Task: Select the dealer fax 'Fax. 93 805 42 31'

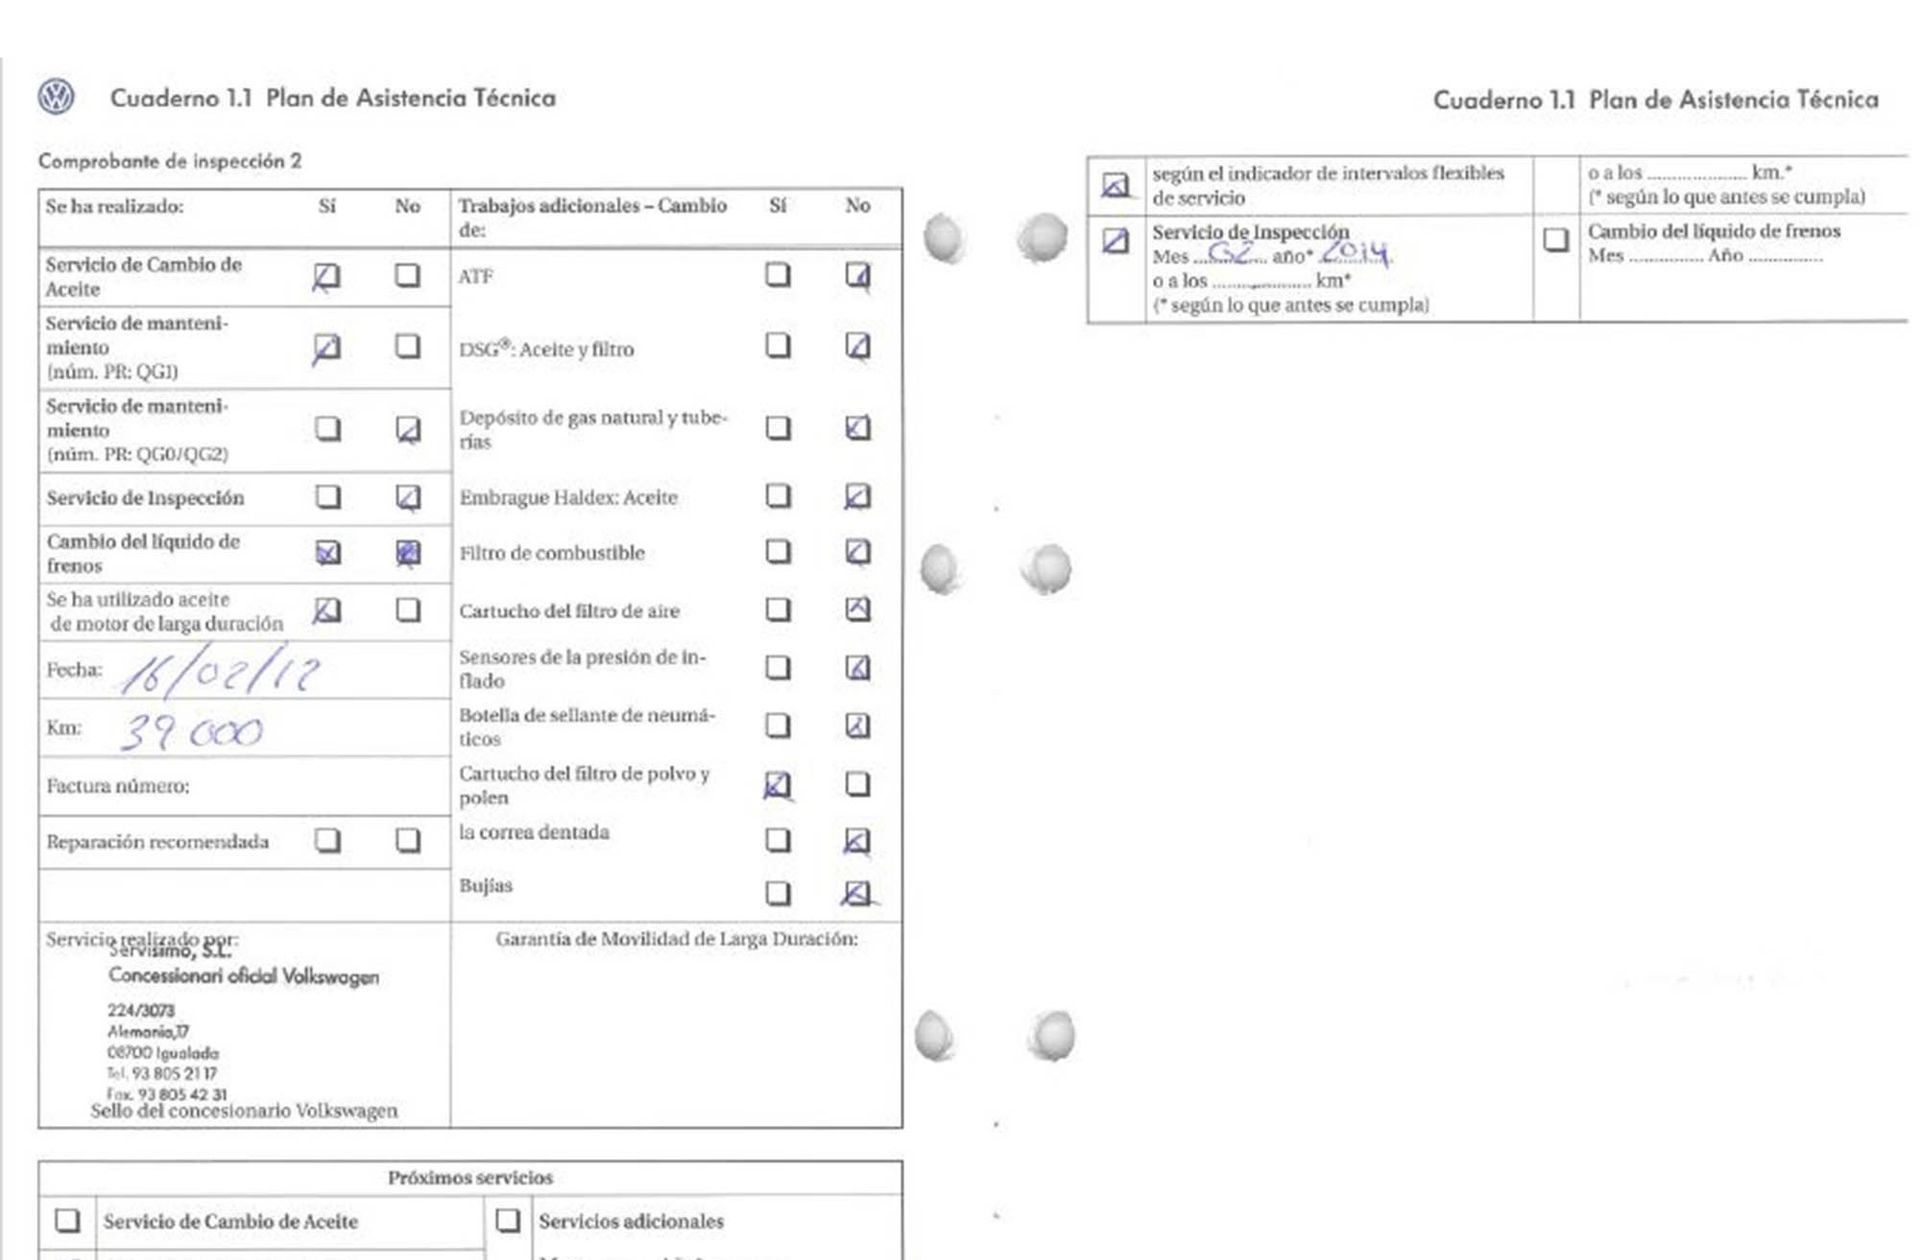Action: 166,1094
